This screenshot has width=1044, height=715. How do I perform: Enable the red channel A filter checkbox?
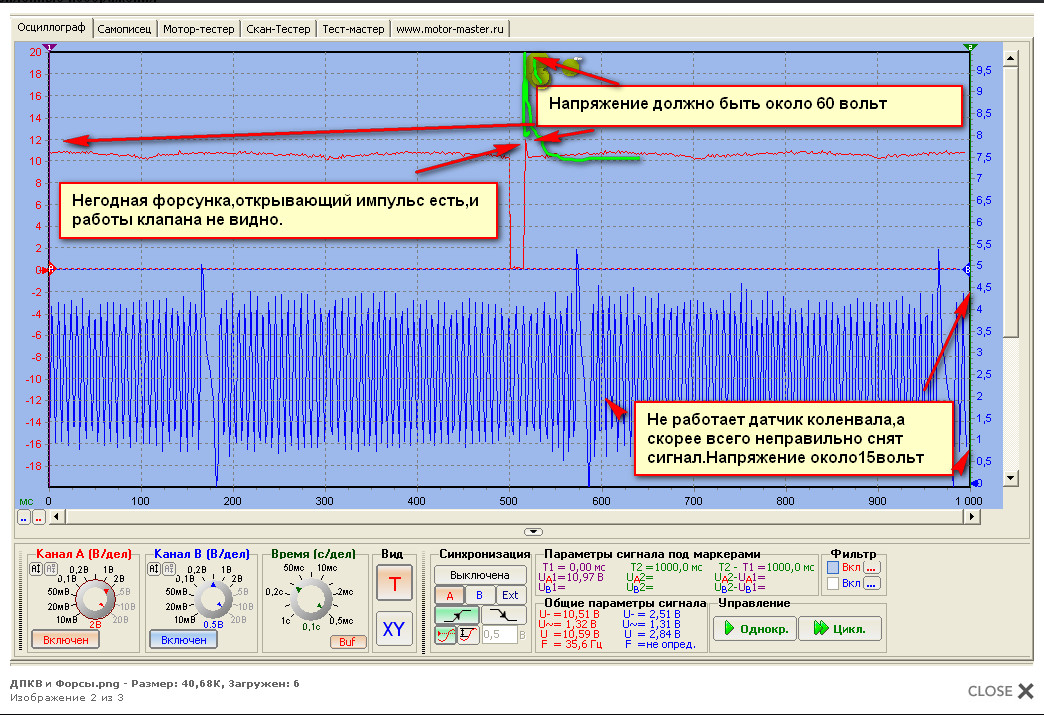point(832,568)
